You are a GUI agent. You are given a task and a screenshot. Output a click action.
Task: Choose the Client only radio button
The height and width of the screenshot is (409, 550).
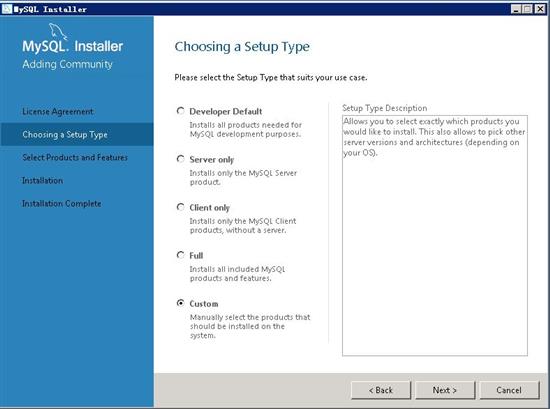click(180, 207)
